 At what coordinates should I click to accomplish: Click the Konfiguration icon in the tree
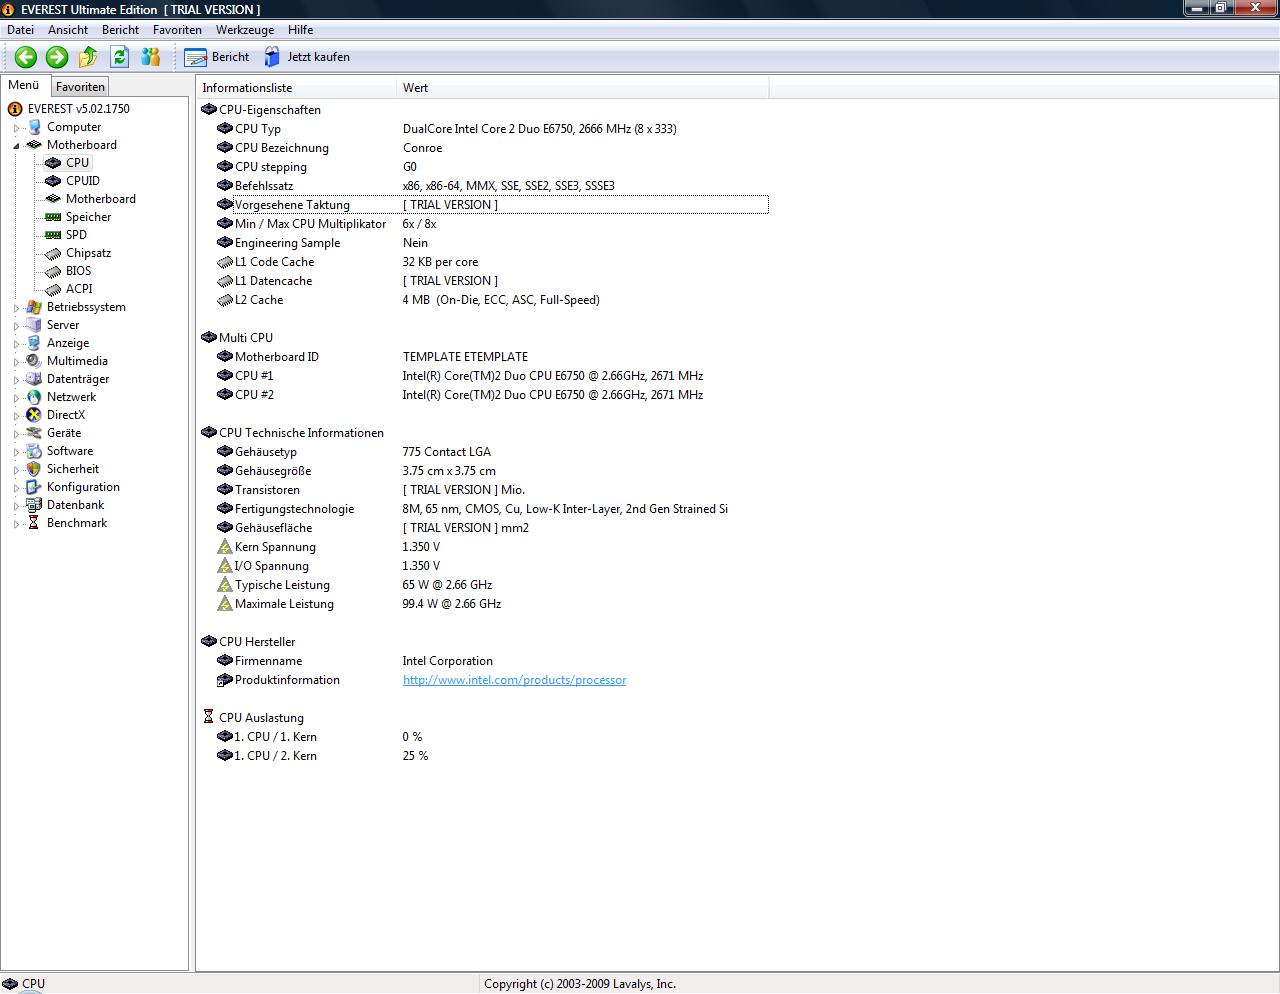34,487
